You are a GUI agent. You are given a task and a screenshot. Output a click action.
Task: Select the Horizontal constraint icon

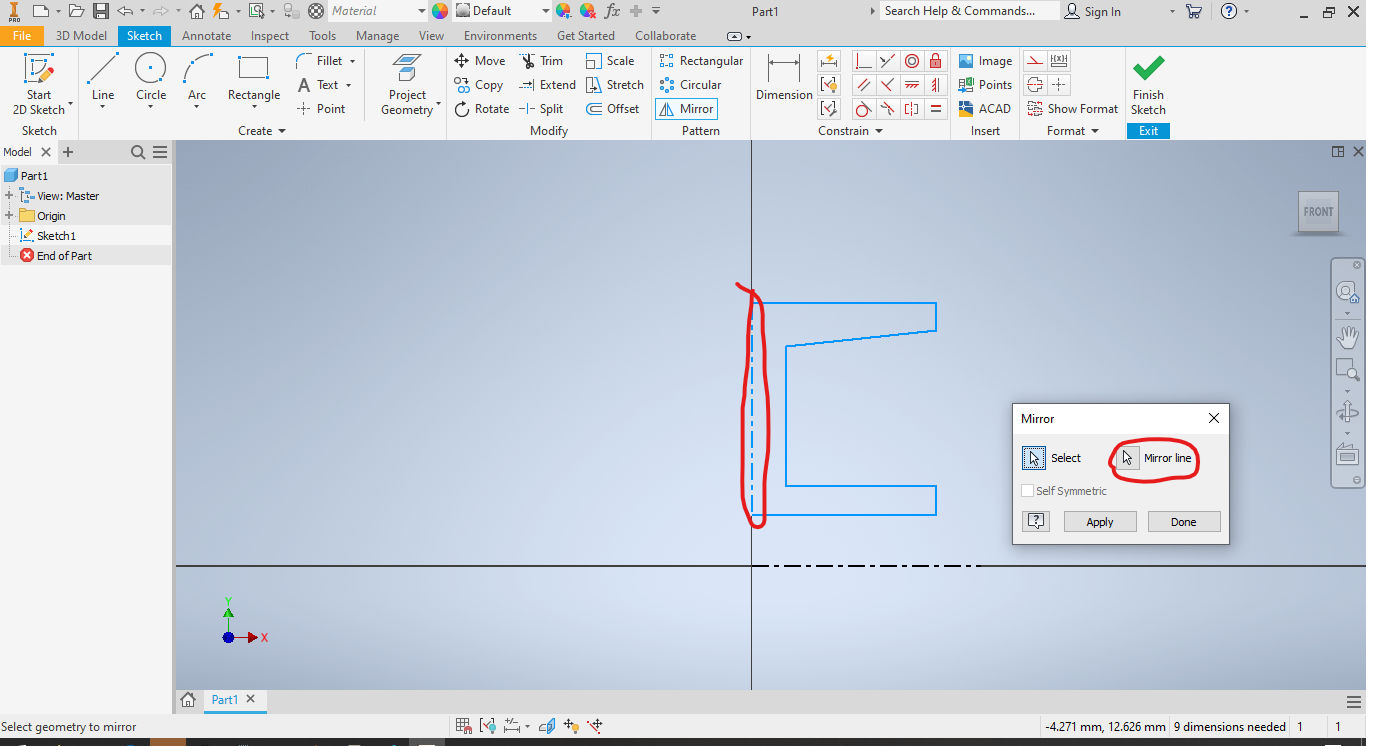911,85
